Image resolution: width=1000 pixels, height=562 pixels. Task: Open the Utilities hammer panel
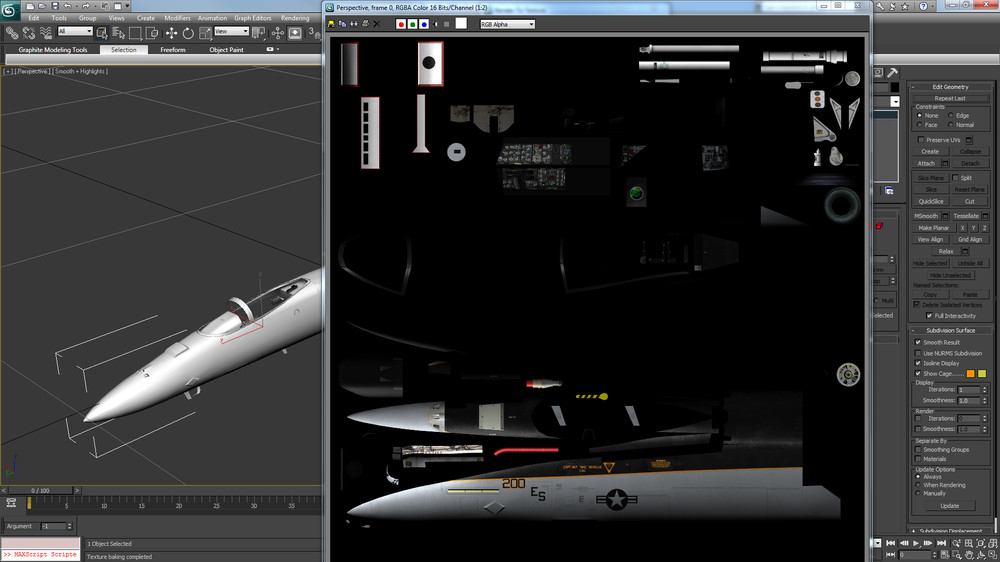pos(892,73)
